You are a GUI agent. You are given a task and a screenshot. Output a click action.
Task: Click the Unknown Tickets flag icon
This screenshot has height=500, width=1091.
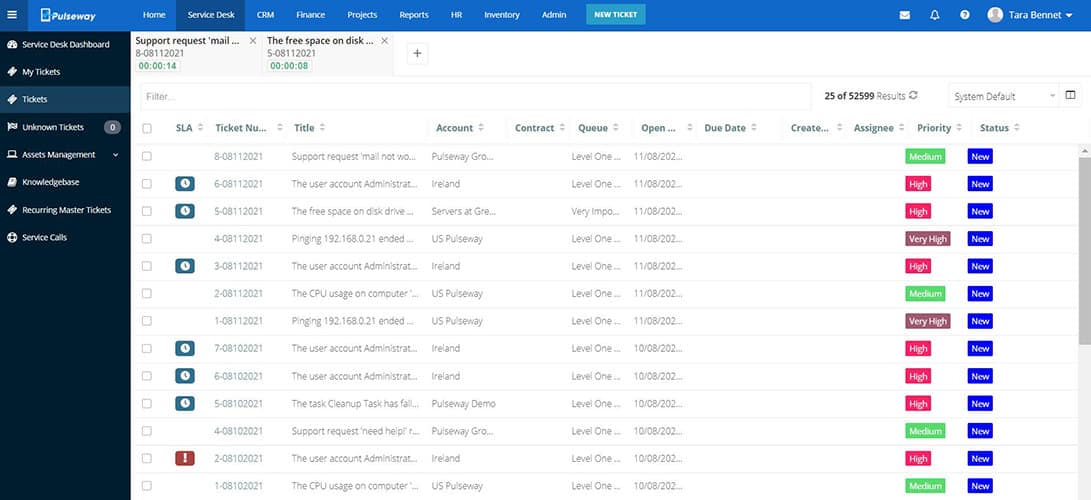tap(12, 127)
